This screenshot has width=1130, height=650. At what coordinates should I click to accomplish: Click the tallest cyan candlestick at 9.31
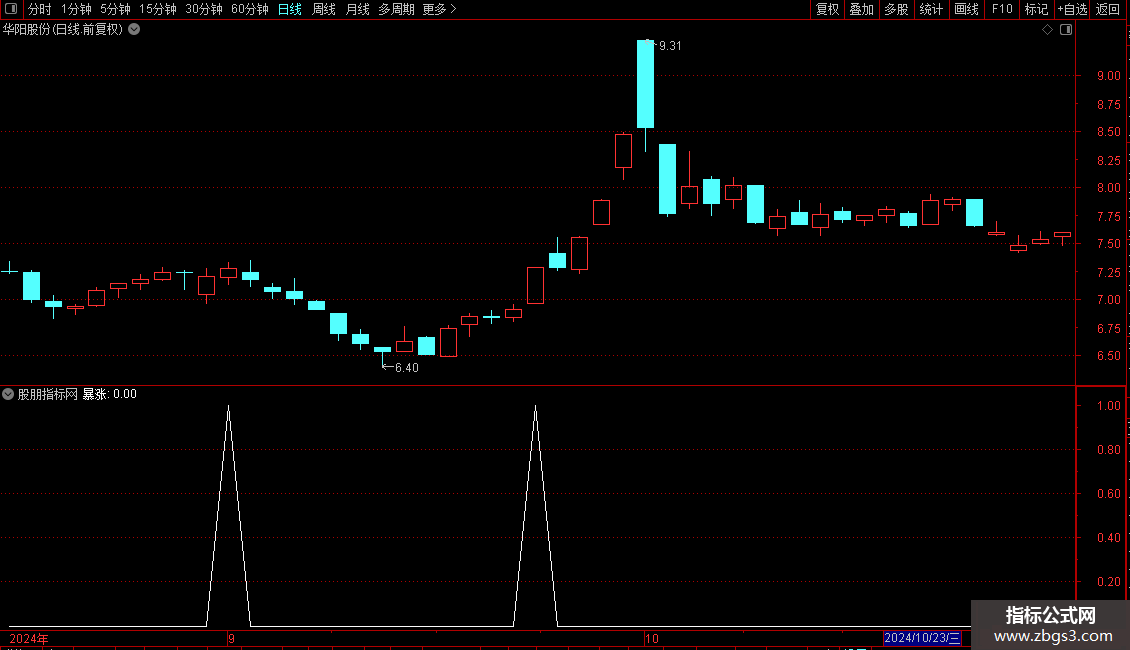click(x=646, y=84)
